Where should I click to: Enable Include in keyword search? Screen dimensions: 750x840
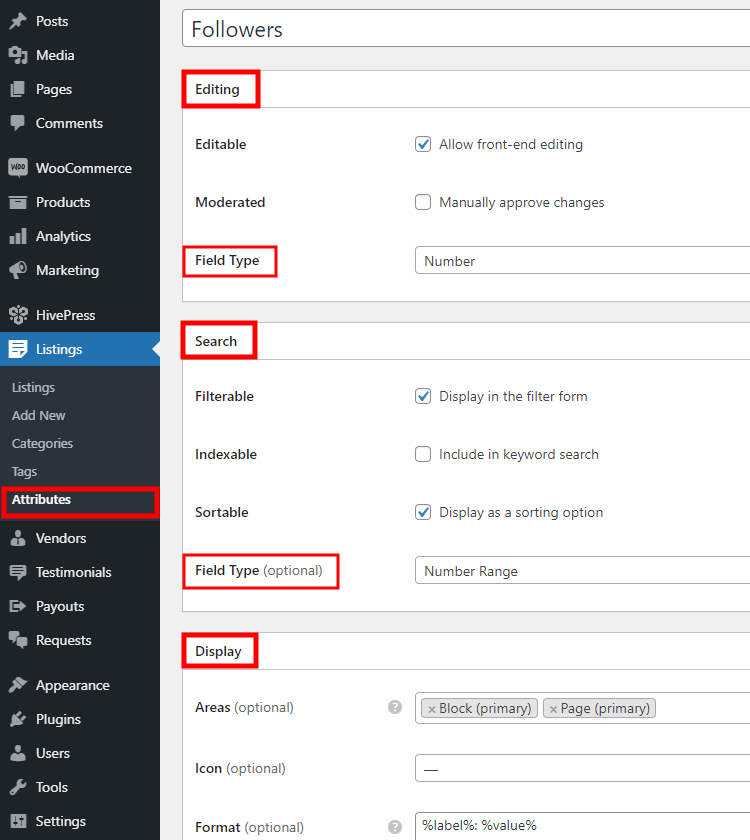(x=423, y=454)
